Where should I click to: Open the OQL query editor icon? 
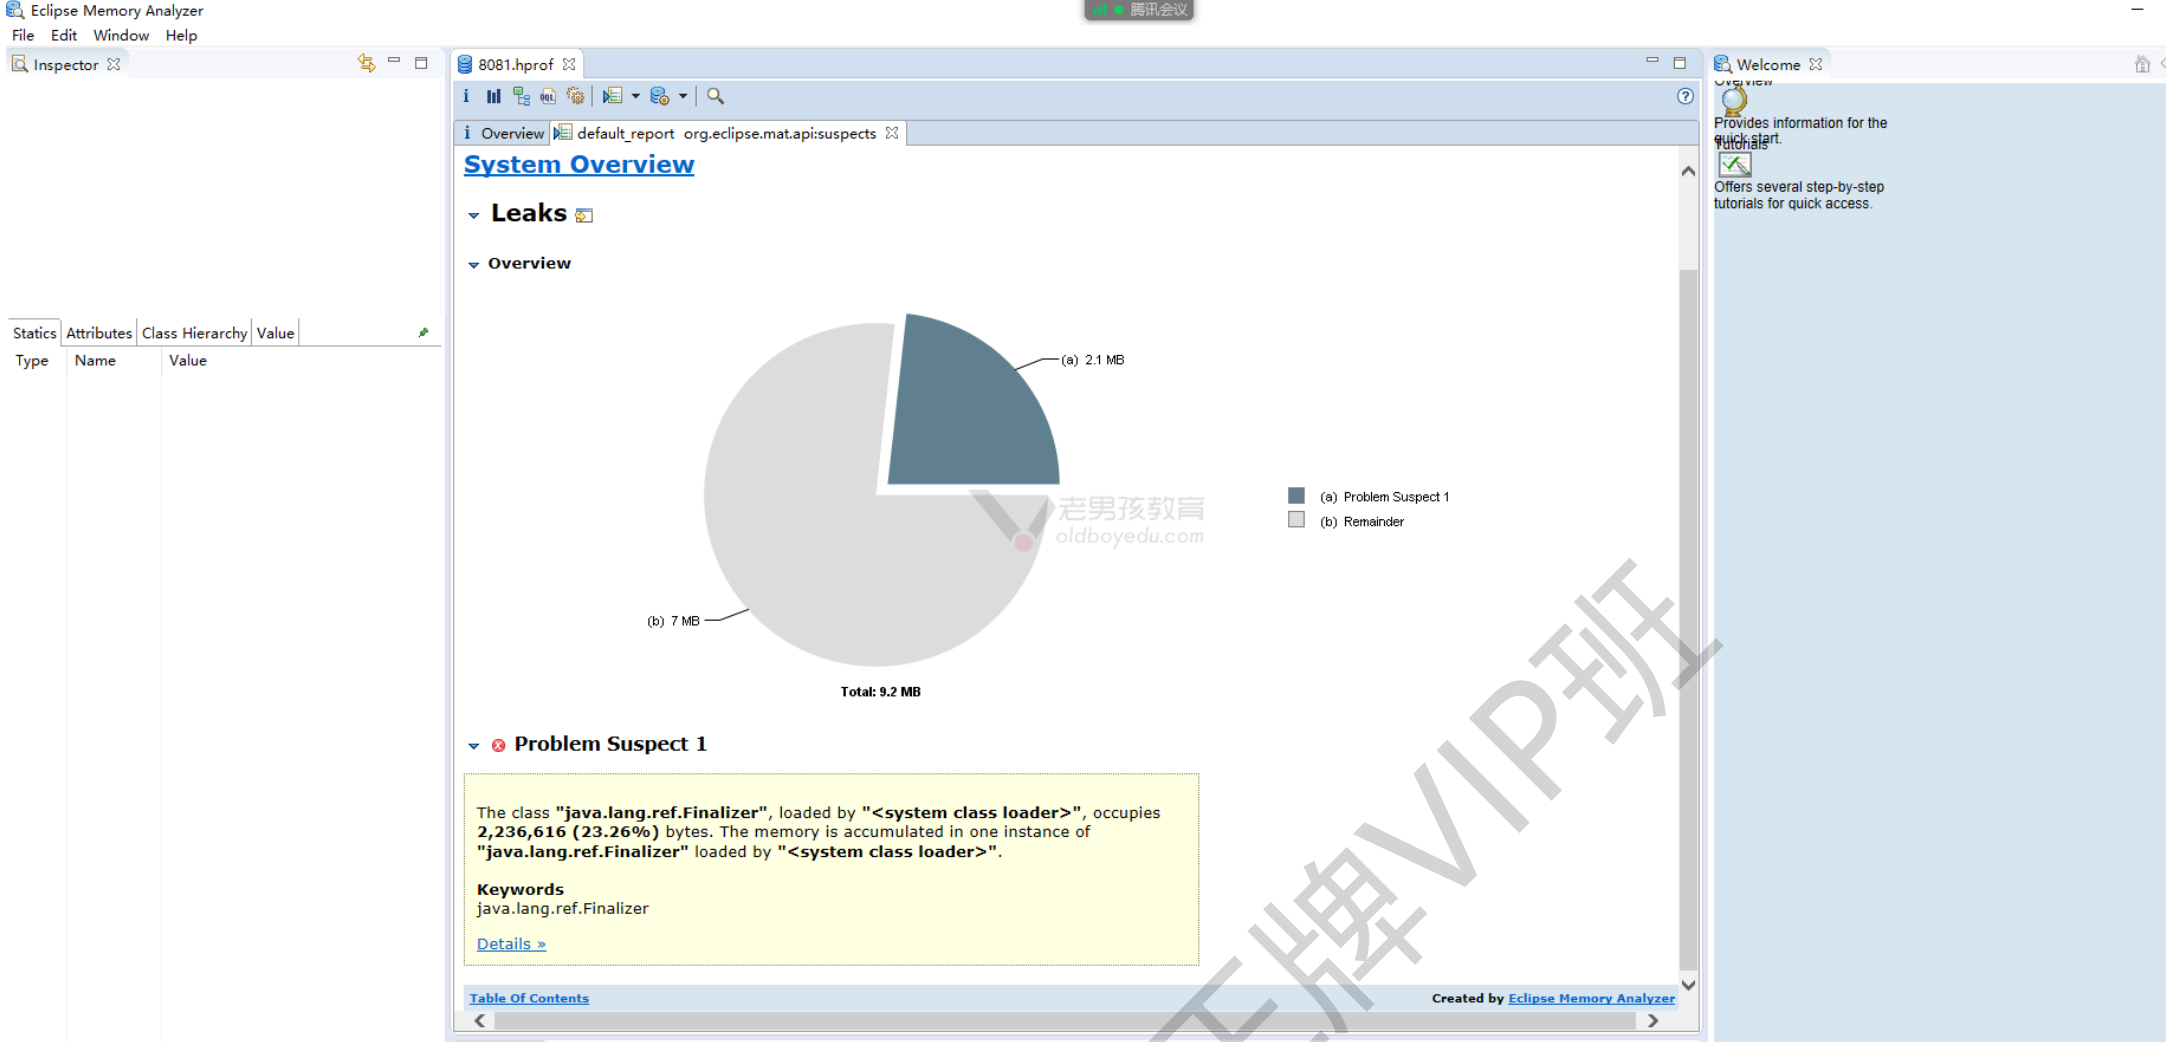[x=548, y=96]
